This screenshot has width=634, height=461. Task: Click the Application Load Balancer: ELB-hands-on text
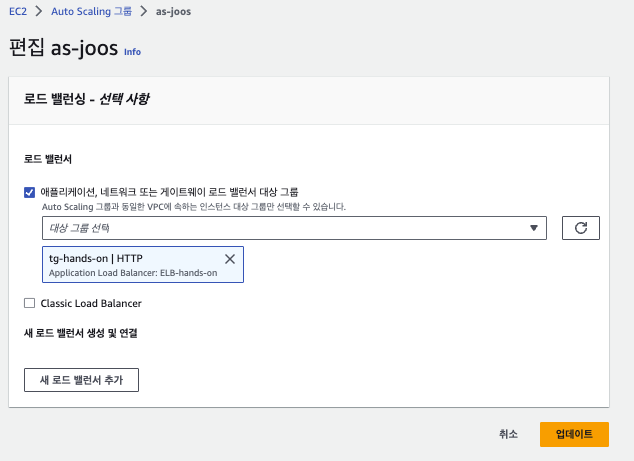point(133,273)
